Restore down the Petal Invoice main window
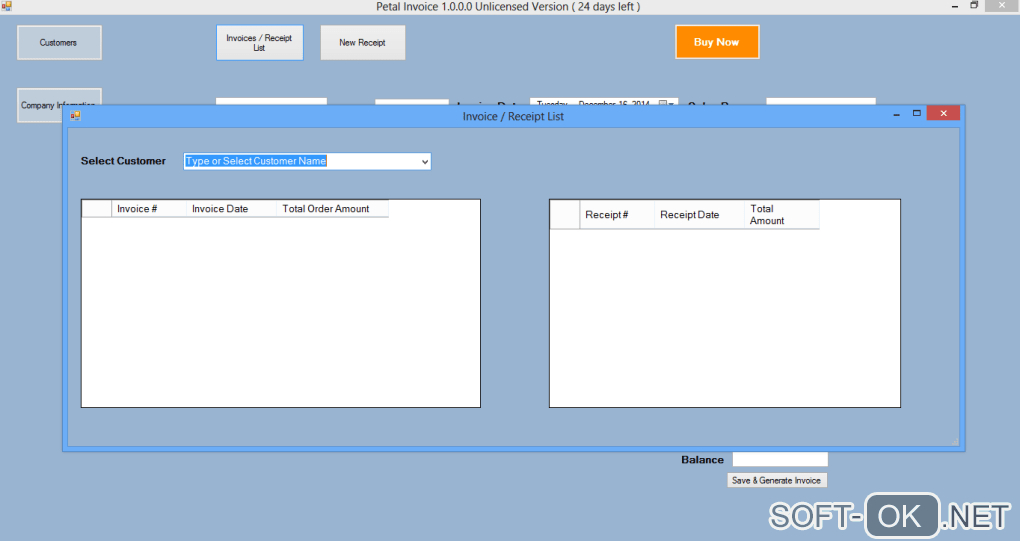Screen dimensions: 1020x541 tap(974, 5)
